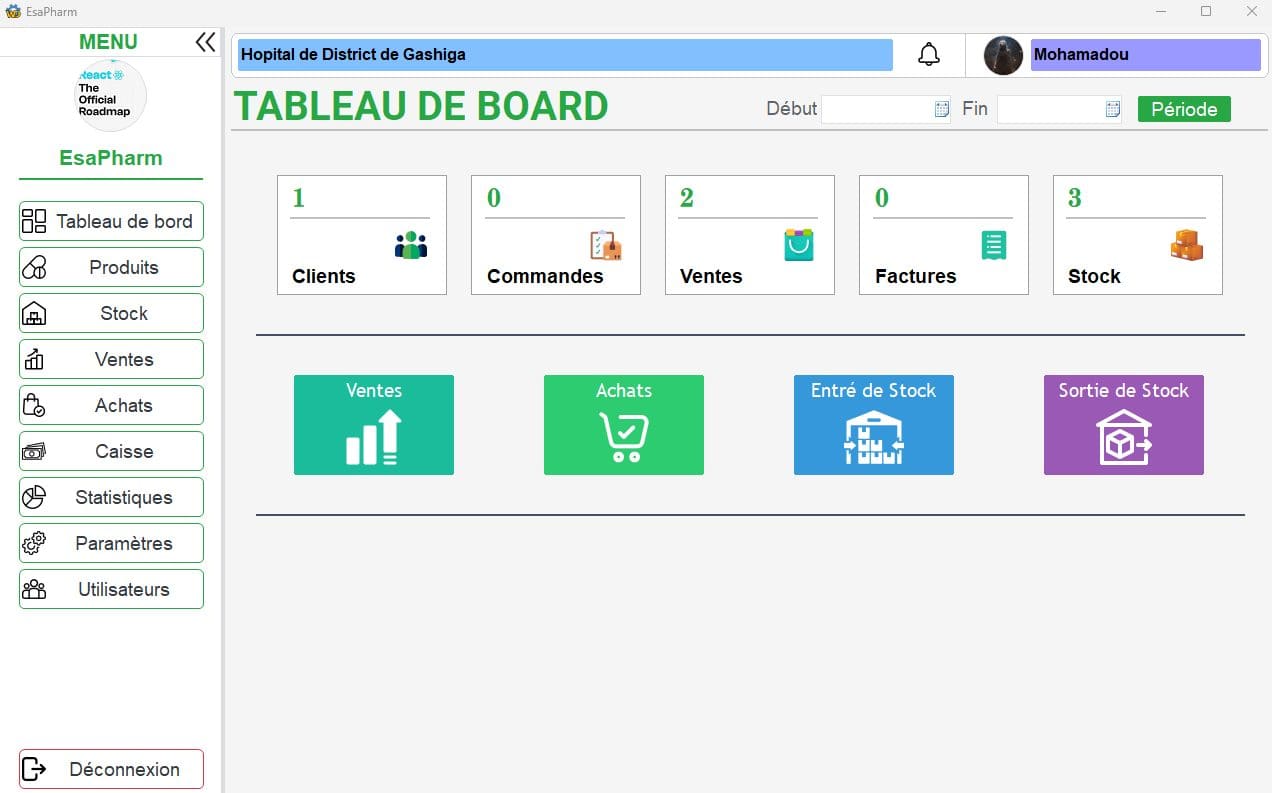Collapse the sidebar menu with double chevron
This screenshot has width=1272, height=793.
coord(205,42)
